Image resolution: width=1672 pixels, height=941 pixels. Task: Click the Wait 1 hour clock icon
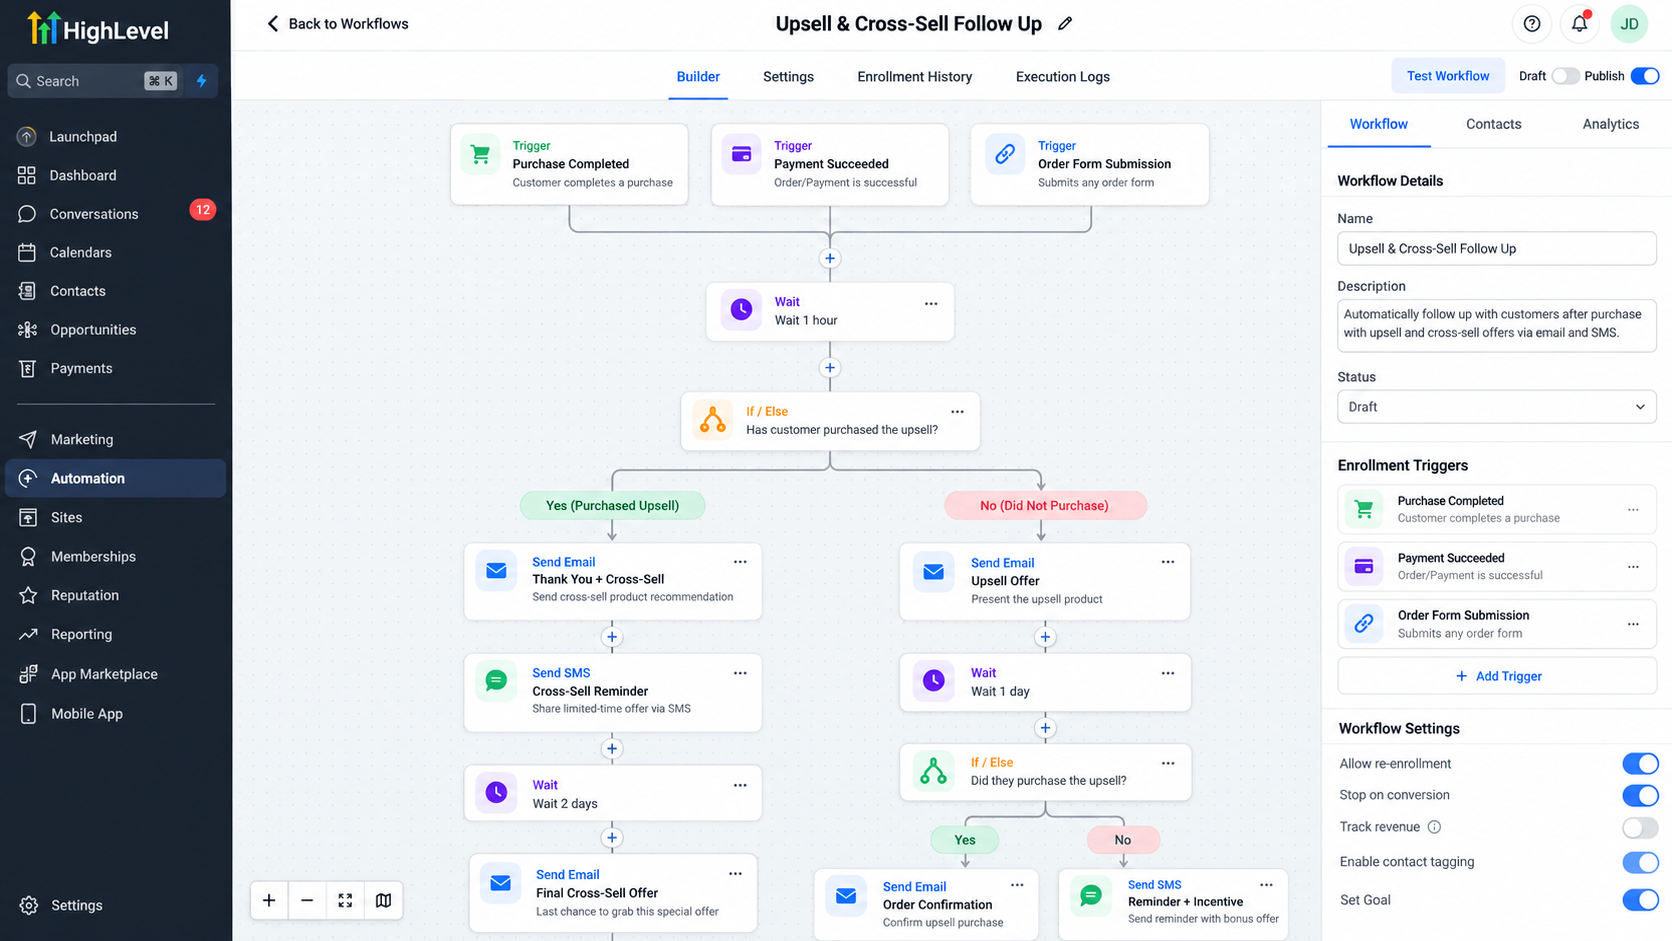coord(741,310)
